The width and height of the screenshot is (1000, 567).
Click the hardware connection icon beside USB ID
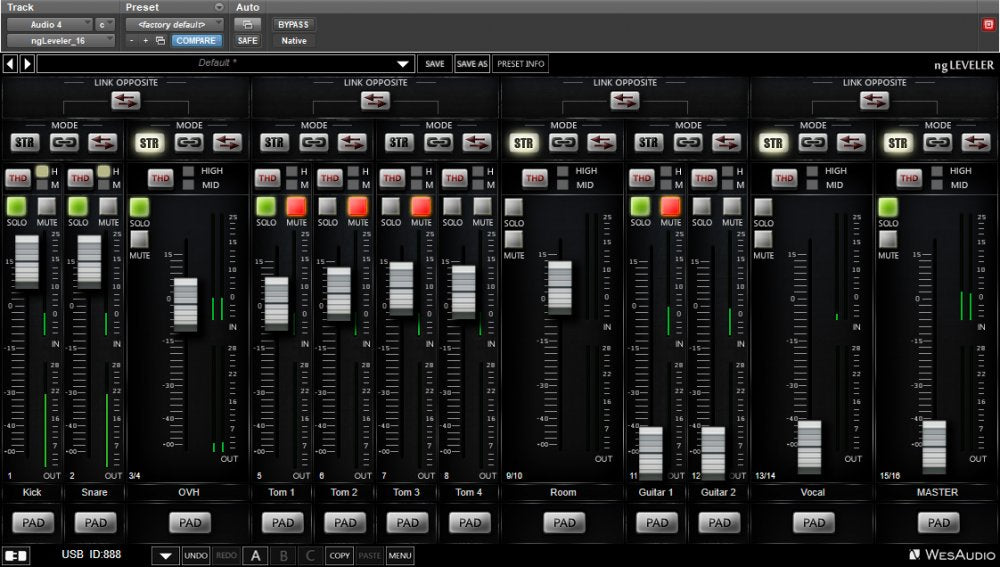coord(16,555)
